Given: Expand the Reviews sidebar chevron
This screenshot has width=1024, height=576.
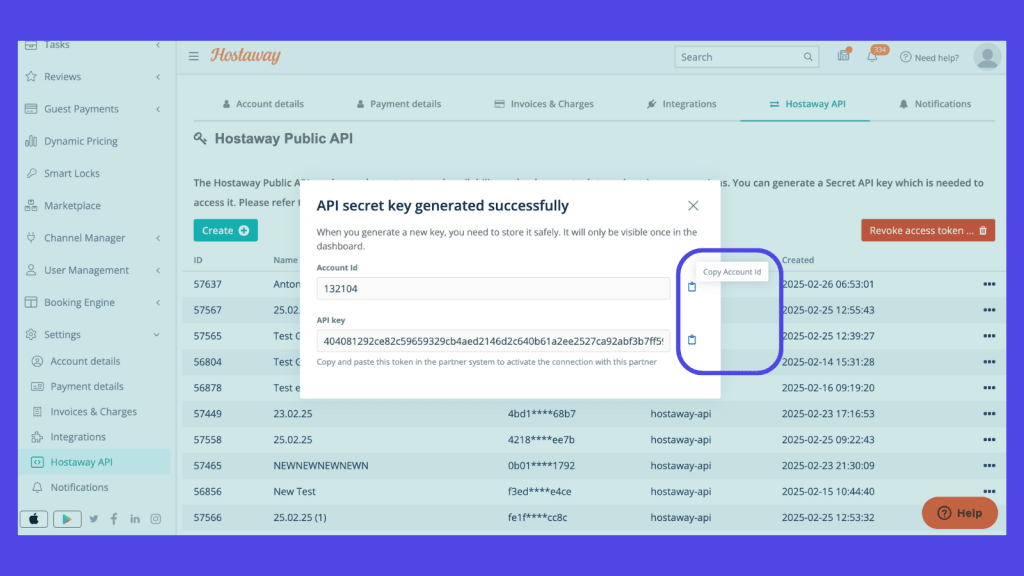Looking at the screenshot, I should 158,77.
